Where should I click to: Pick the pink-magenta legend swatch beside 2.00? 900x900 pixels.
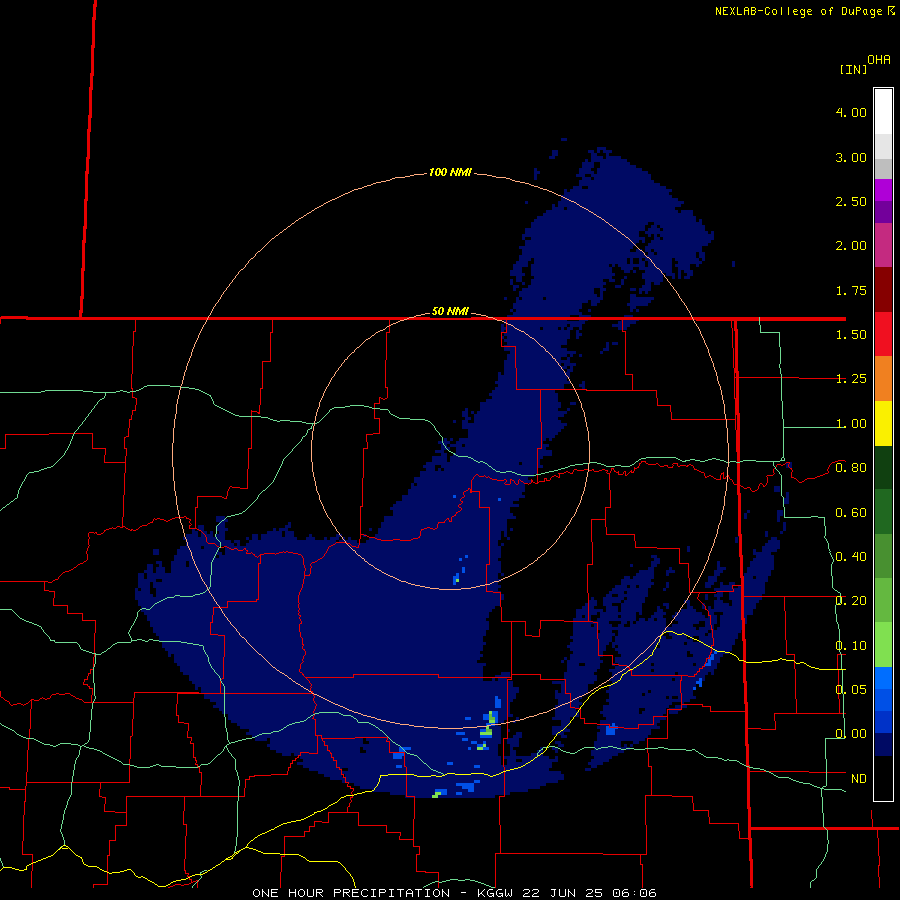[883, 245]
